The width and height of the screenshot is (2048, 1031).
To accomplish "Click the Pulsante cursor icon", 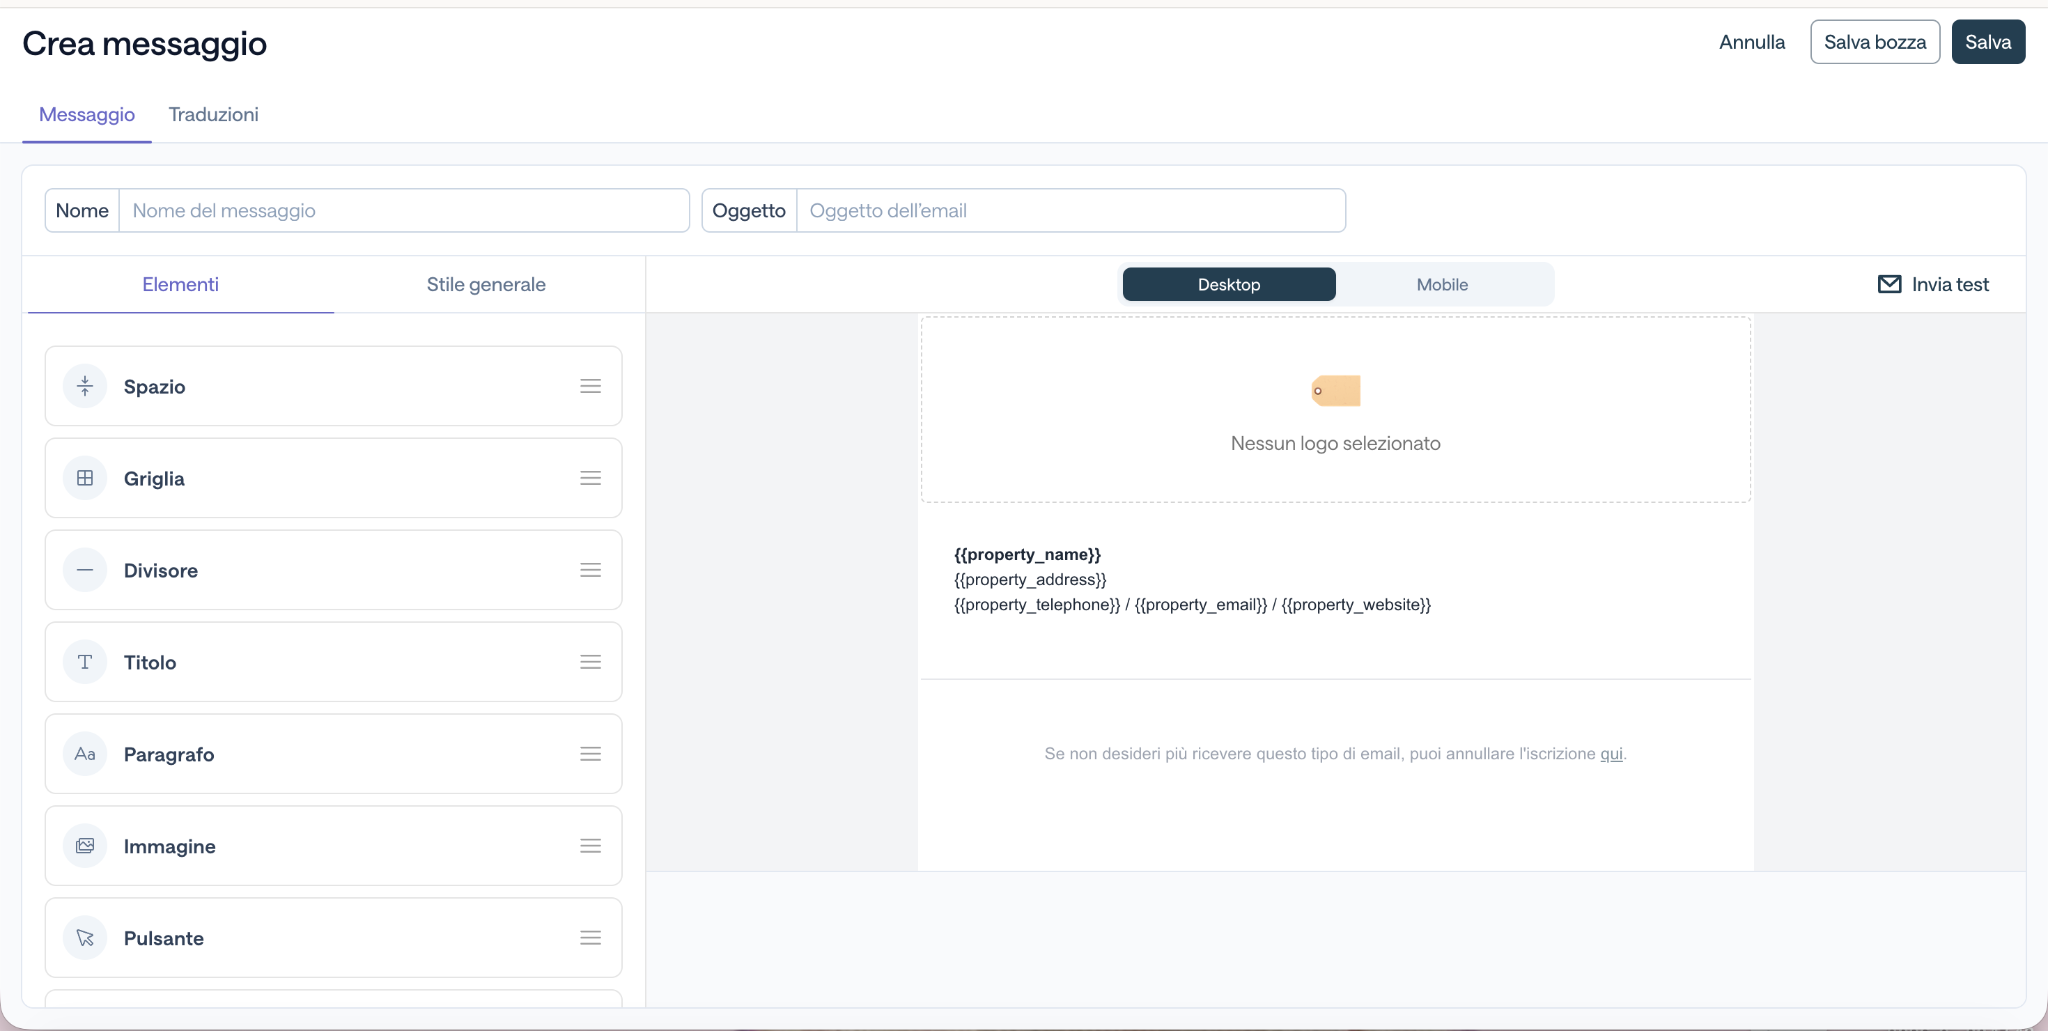I will point(85,938).
